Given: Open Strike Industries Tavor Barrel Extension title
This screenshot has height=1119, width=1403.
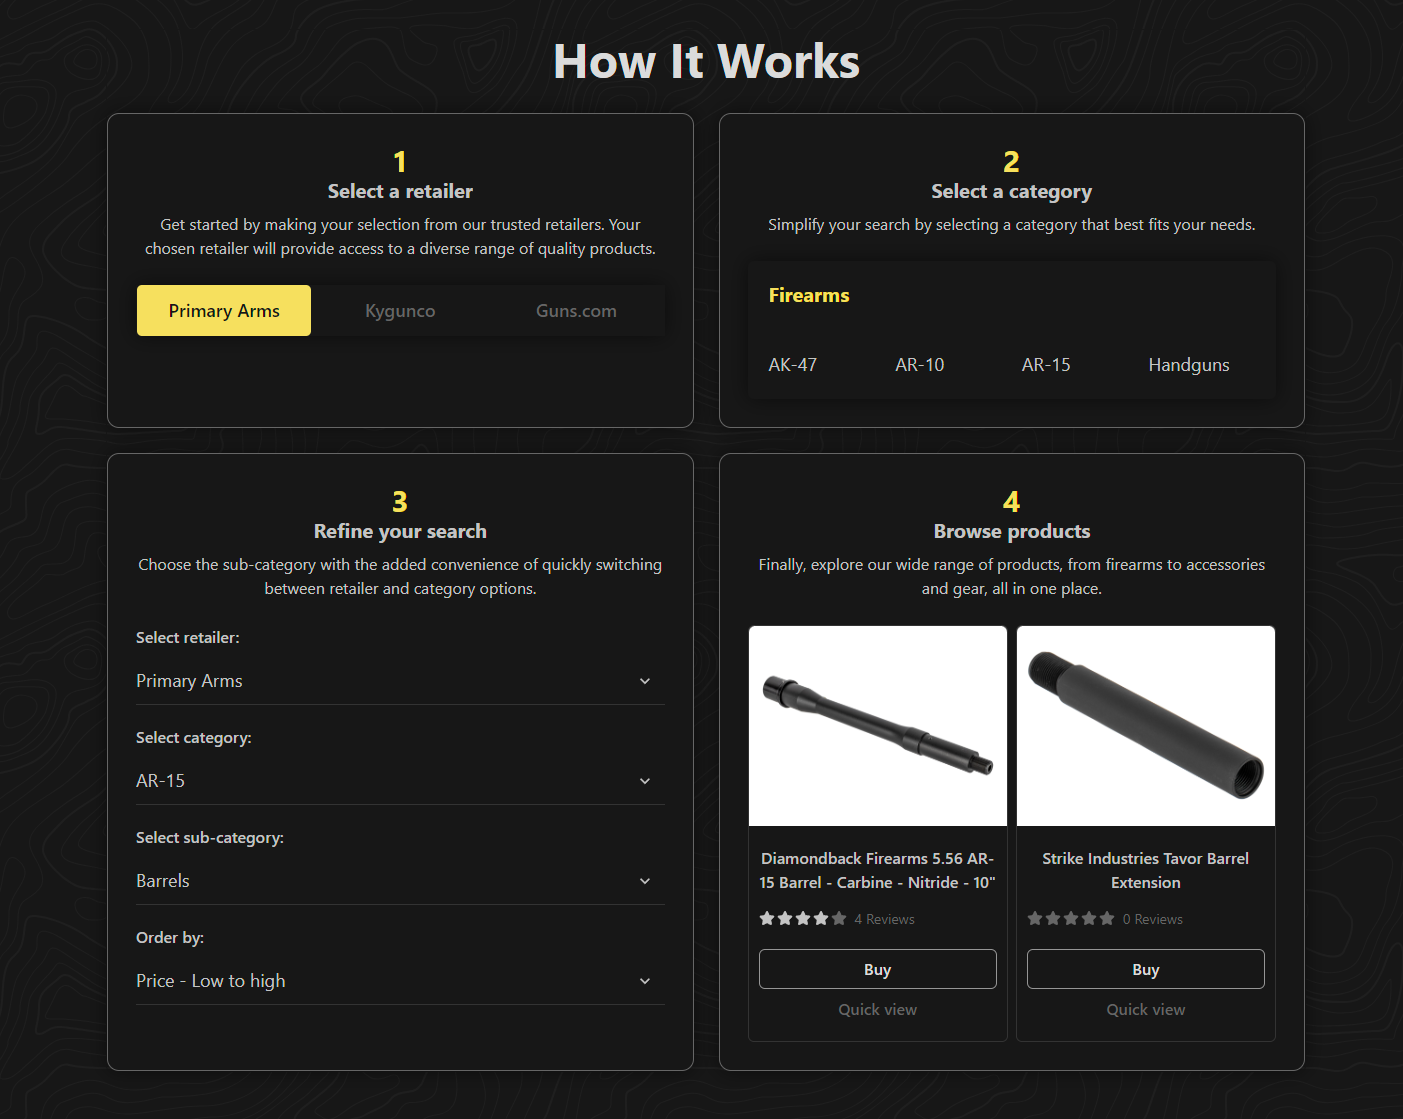Looking at the screenshot, I should pyautogui.click(x=1146, y=871).
